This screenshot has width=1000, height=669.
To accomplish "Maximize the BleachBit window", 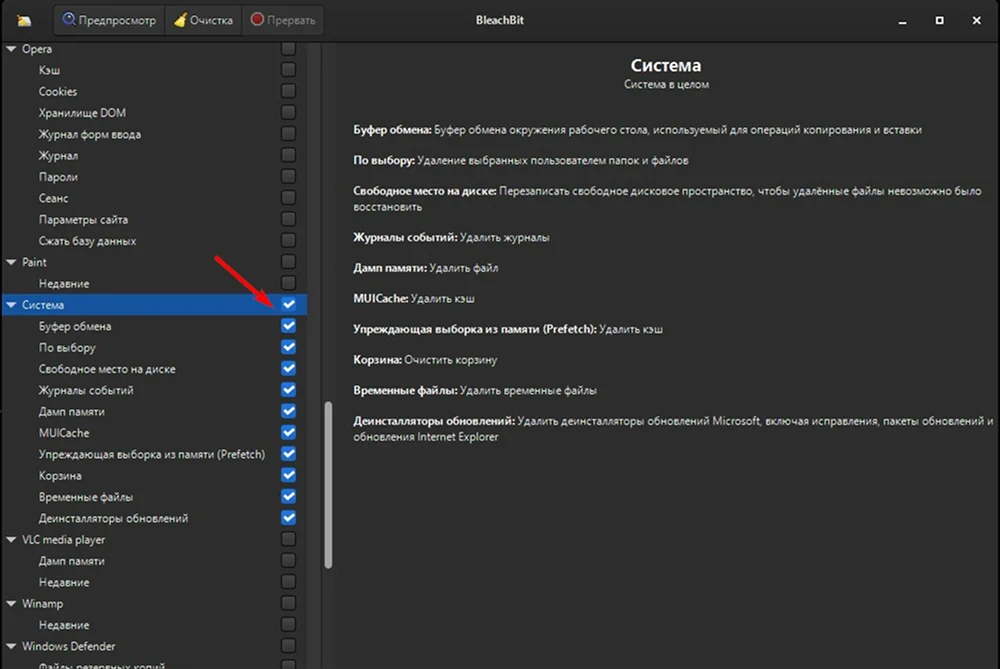I will pos(939,20).
